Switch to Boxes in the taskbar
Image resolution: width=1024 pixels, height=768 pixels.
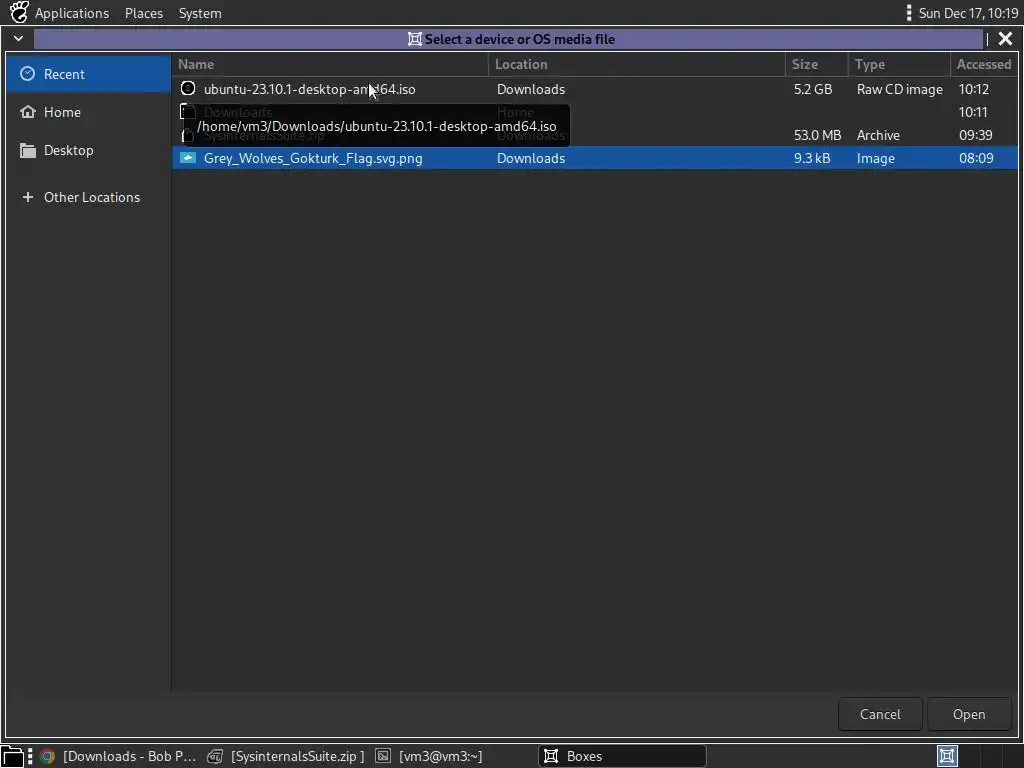coord(622,756)
